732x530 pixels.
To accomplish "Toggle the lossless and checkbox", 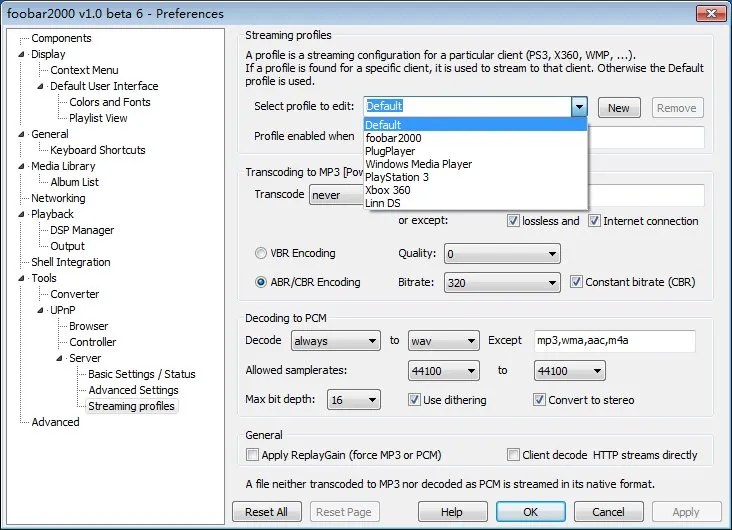I will point(513,221).
